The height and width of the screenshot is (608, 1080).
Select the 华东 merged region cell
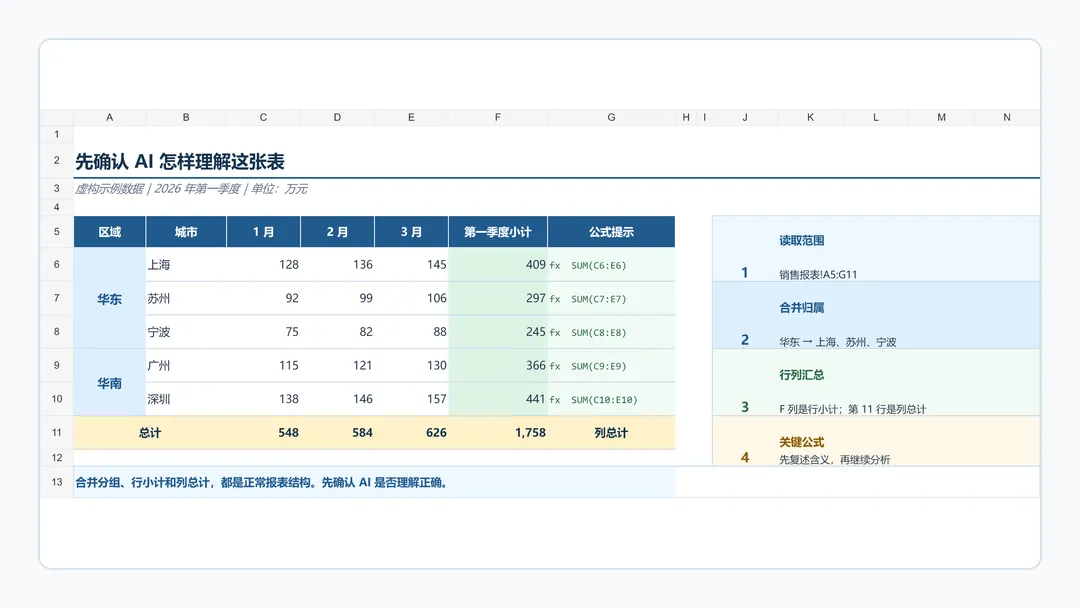click(110, 298)
